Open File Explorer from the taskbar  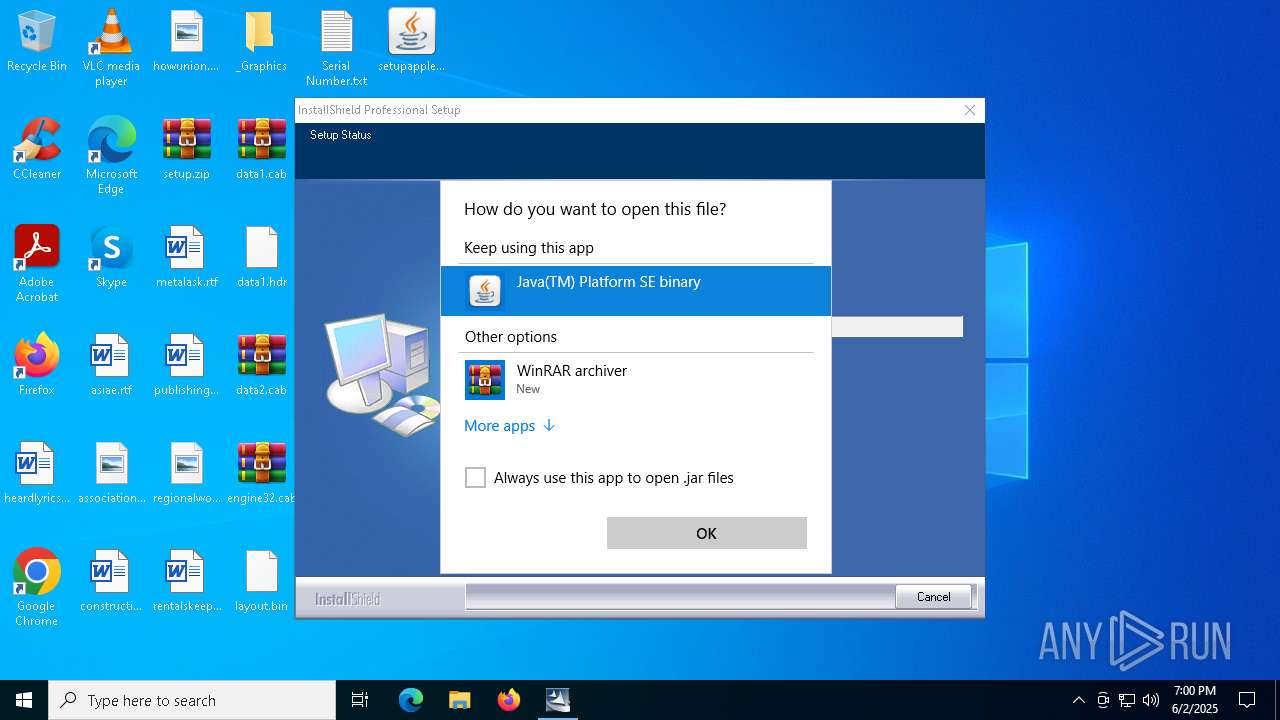(459, 700)
